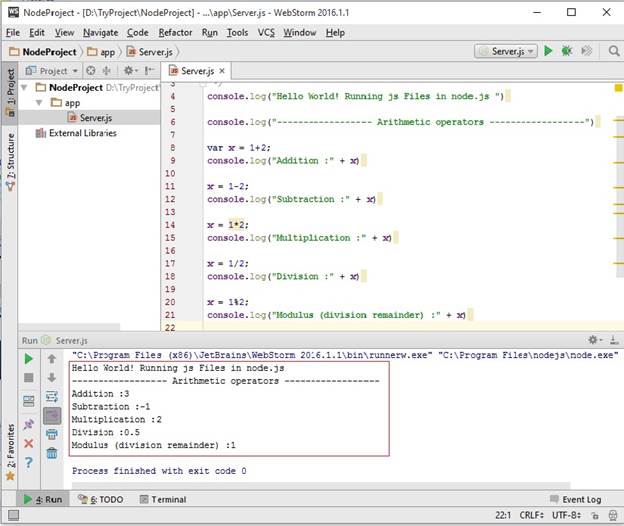Collapse the app folder in project tree

coord(40,103)
